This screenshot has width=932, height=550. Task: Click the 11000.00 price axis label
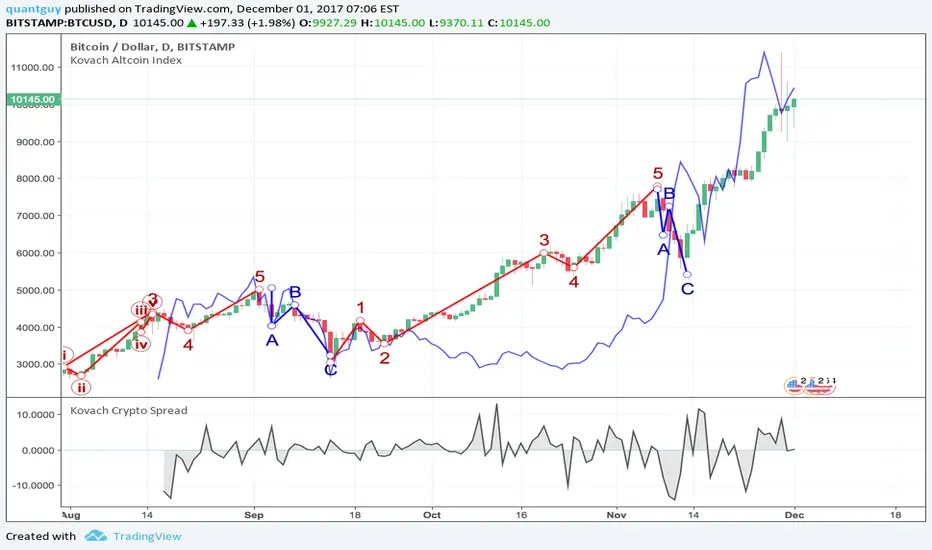coord(33,67)
